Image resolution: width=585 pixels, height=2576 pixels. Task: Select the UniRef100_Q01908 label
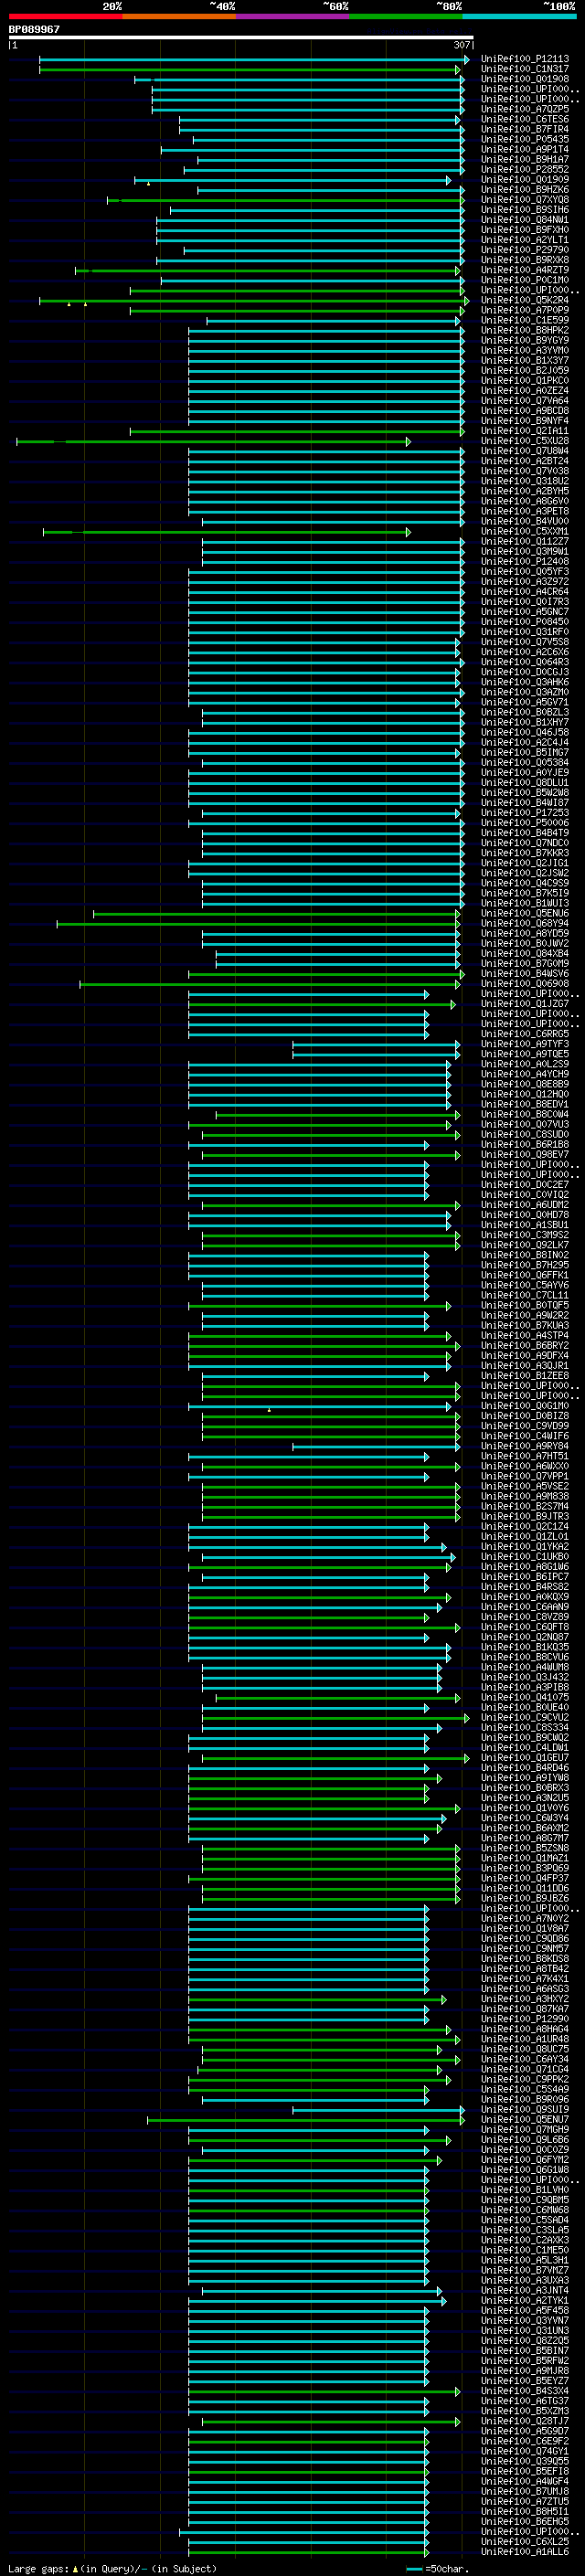tap(525, 79)
